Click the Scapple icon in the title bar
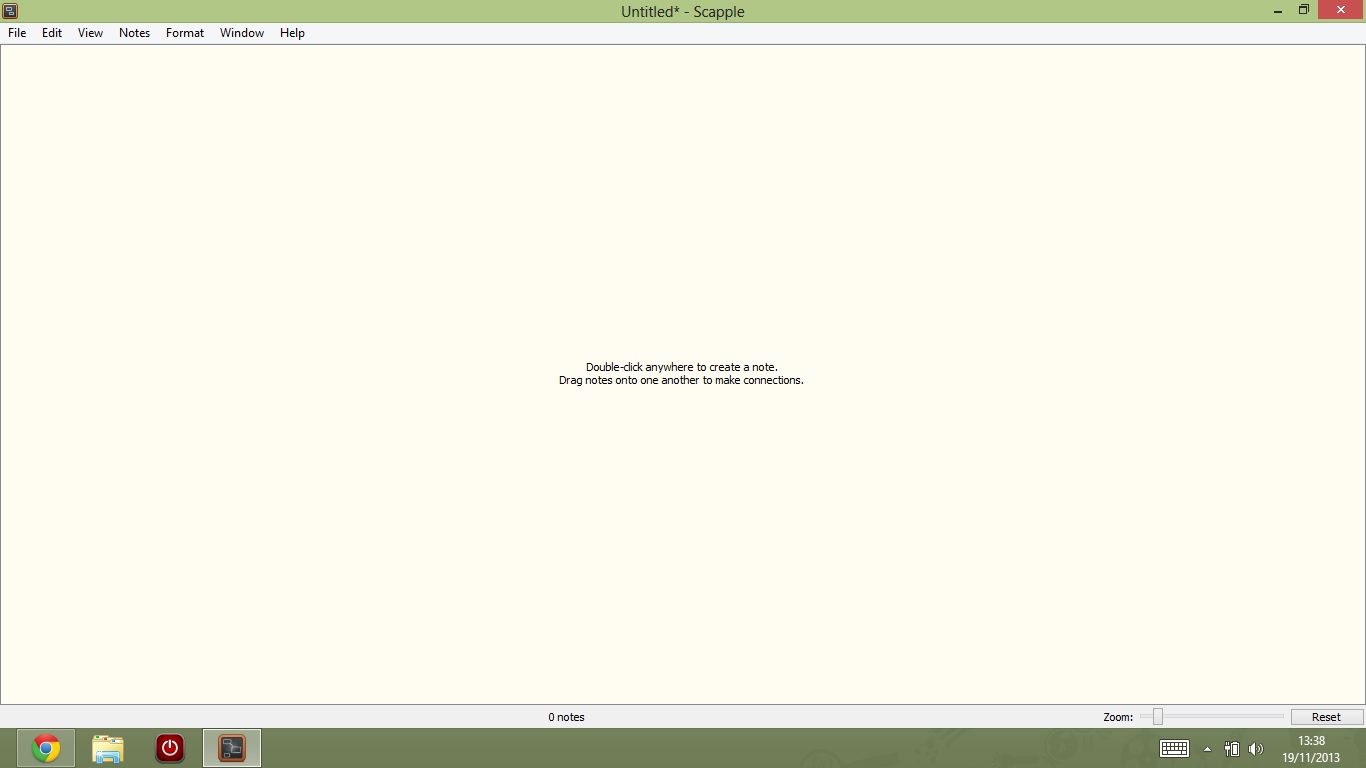1366x768 pixels. [10, 11]
